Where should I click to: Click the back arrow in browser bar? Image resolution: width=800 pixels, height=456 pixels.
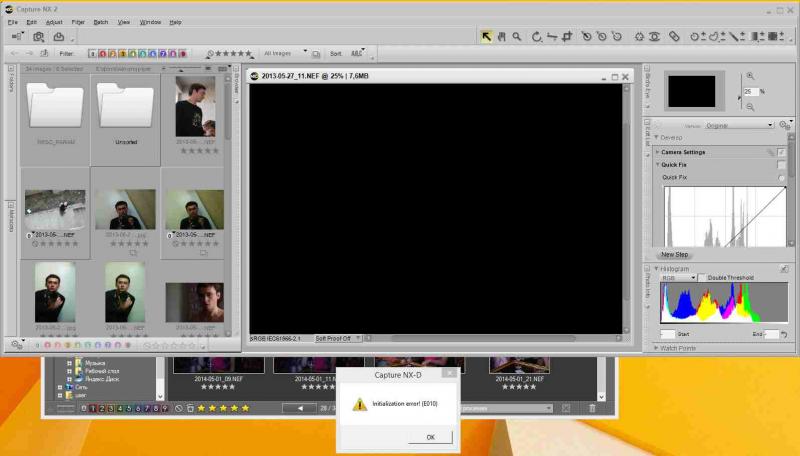coord(15,54)
